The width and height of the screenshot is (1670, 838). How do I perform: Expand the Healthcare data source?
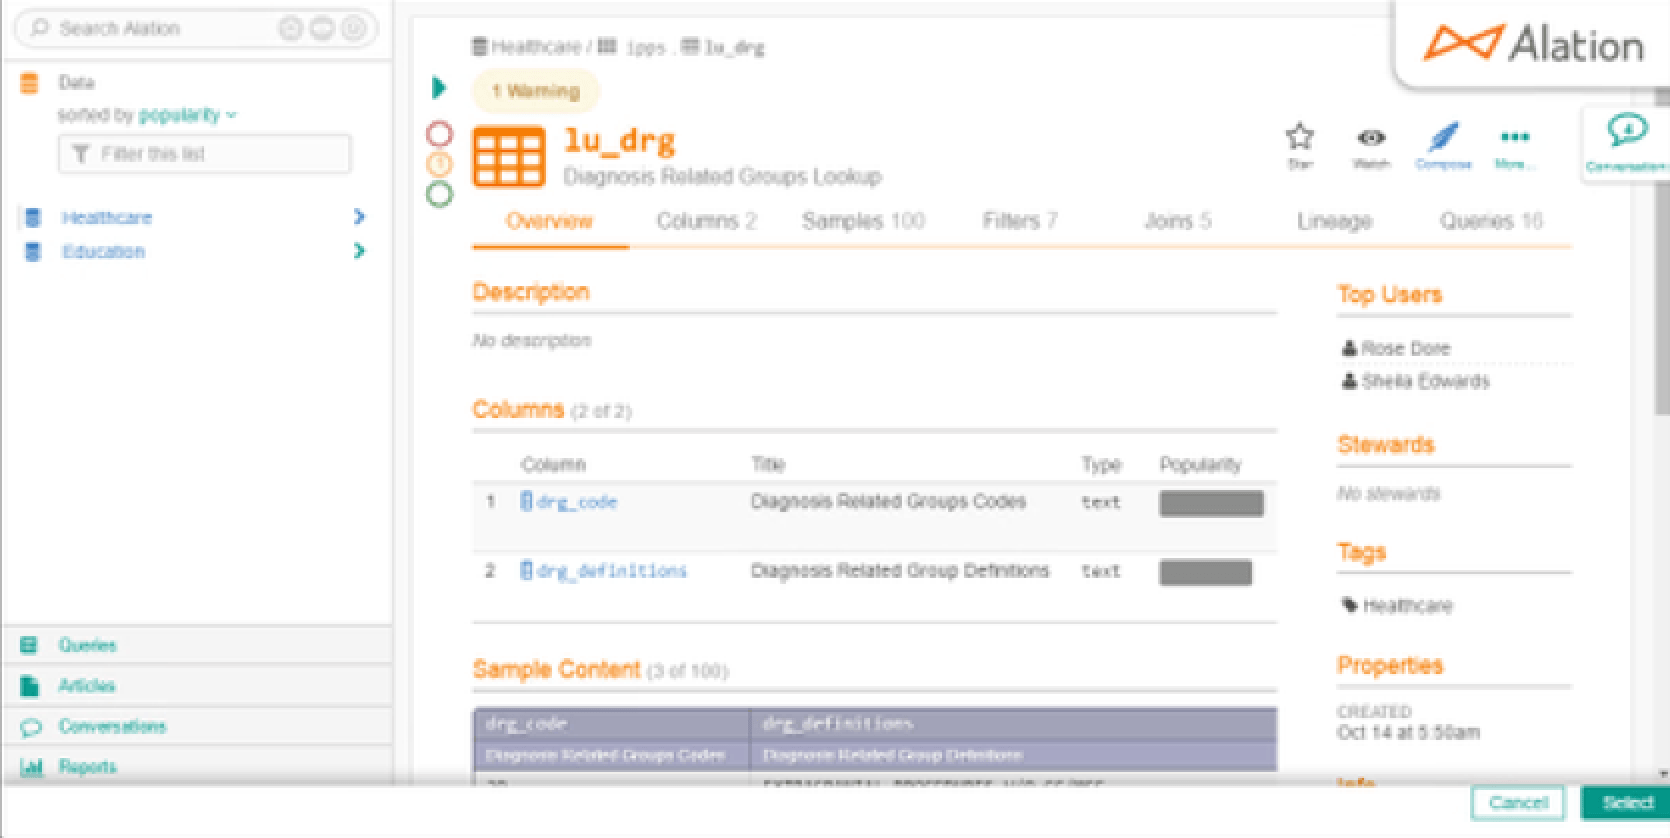click(x=359, y=217)
